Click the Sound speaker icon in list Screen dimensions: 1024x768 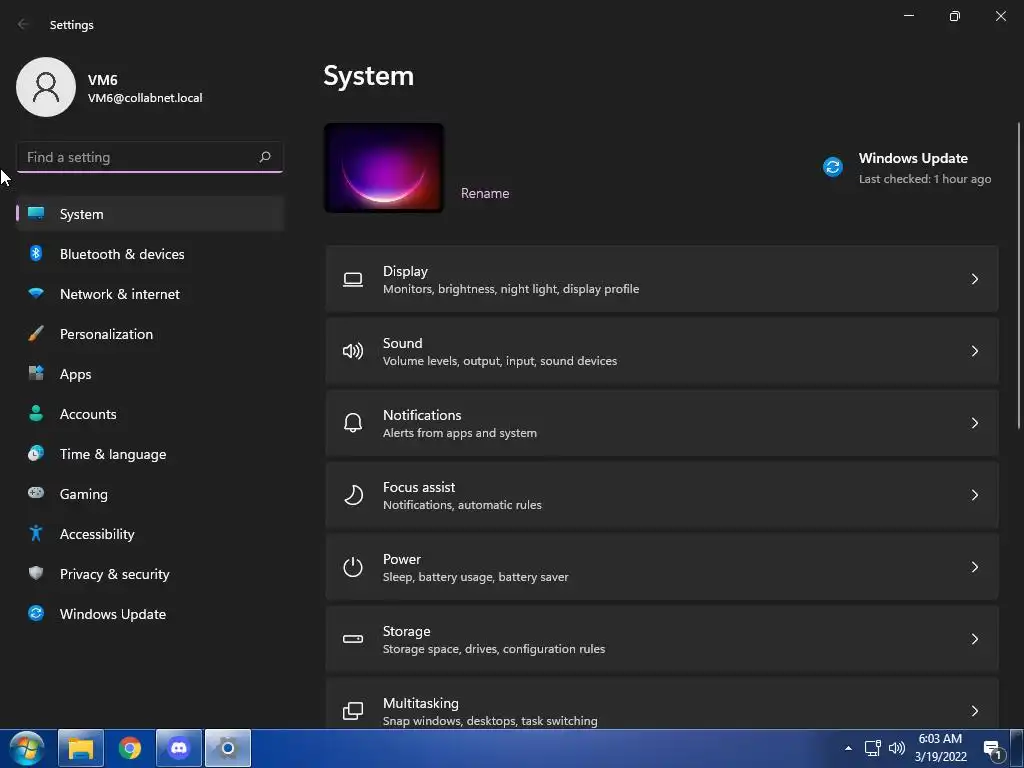click(x=353, y=351)
